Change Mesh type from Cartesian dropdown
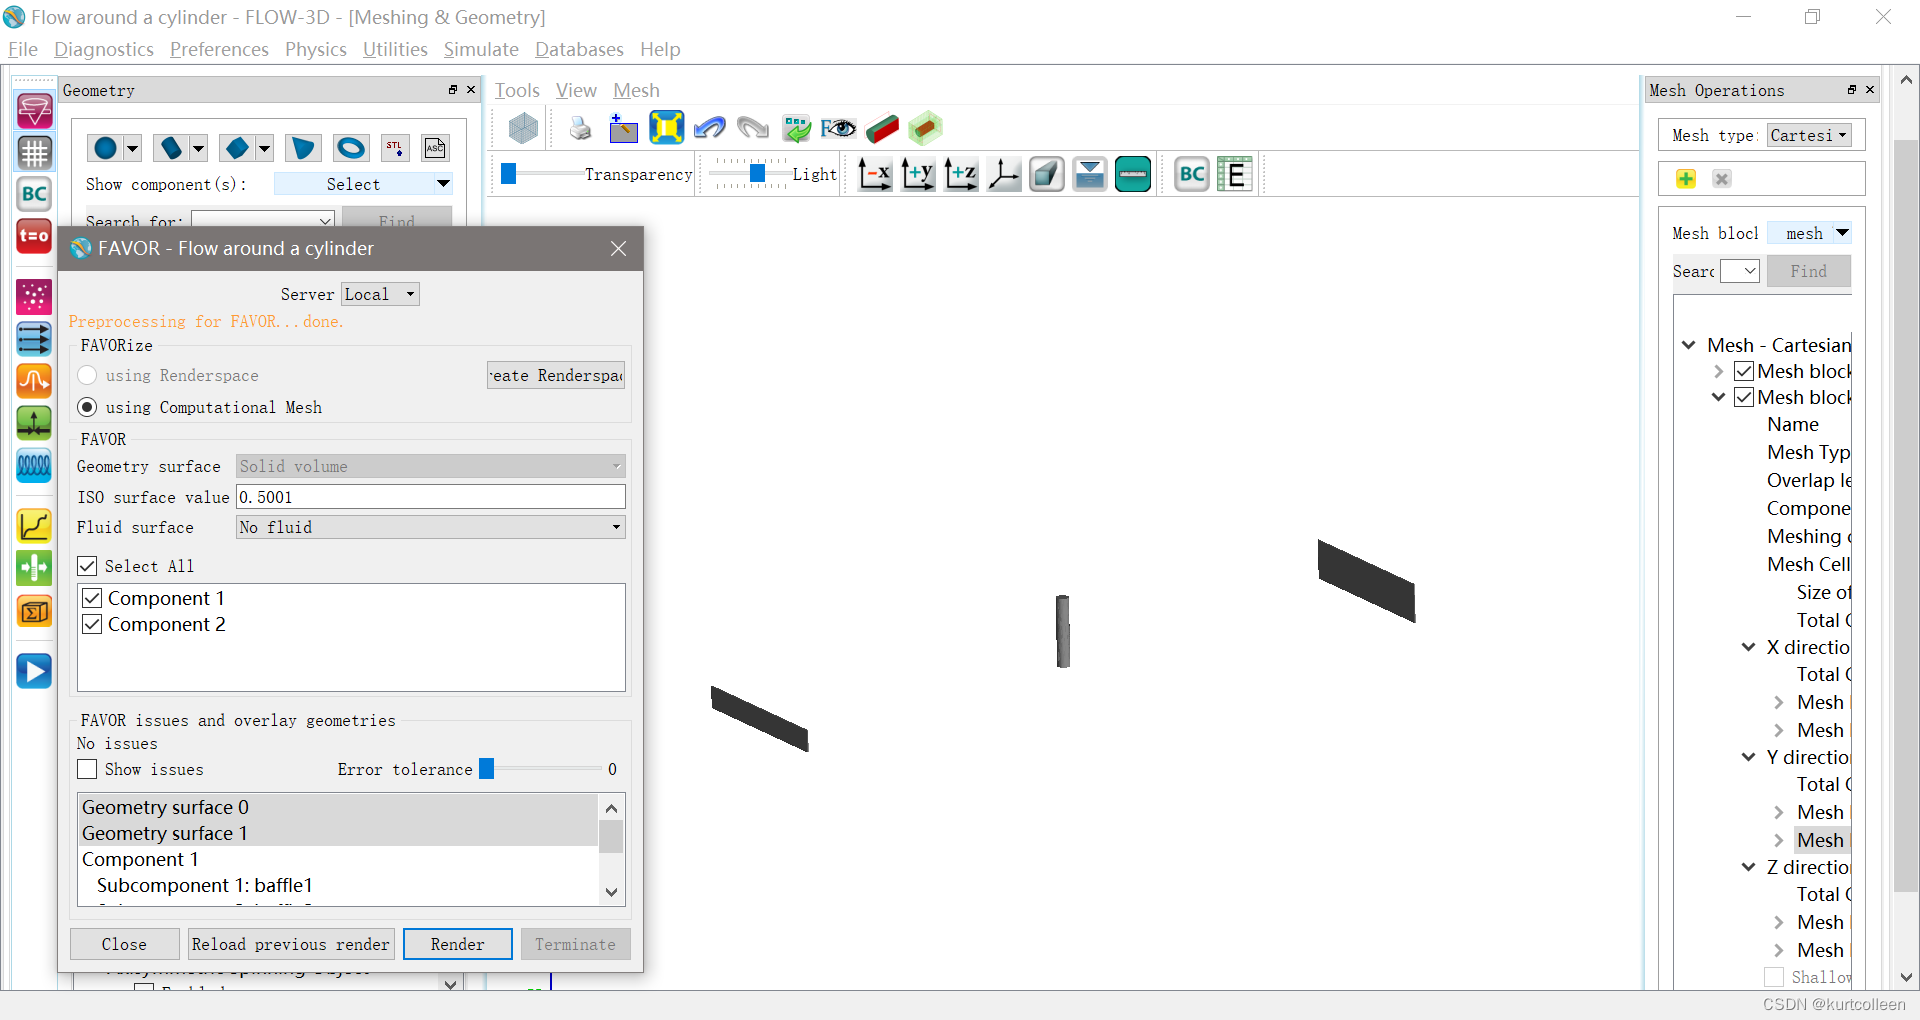Screen dimensions: 1920x1020 (x=1809, y=135)
